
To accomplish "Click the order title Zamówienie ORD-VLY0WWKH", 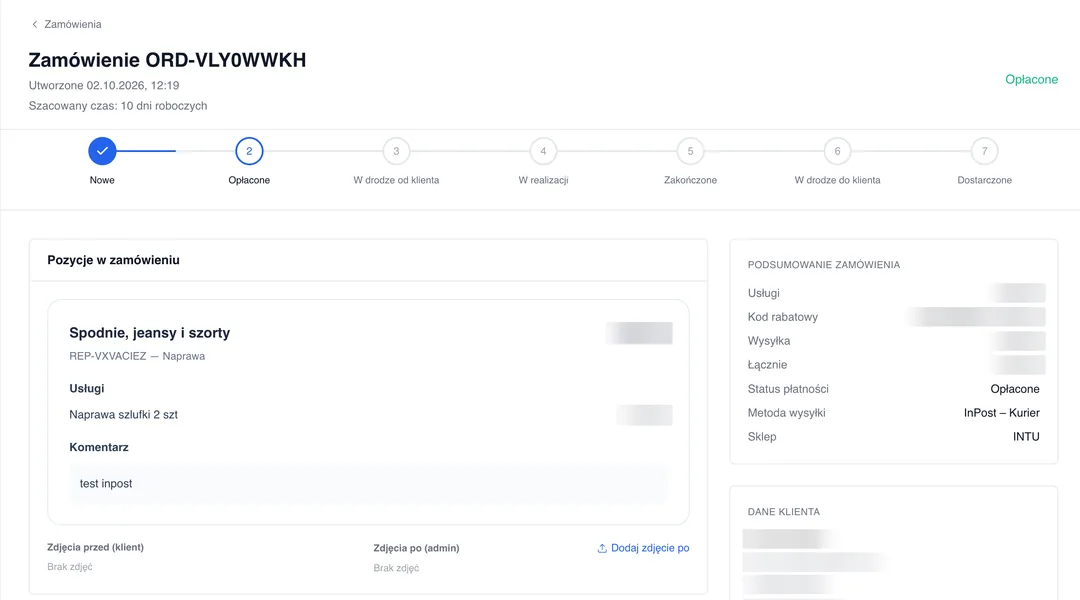I will tap(167, 60).
